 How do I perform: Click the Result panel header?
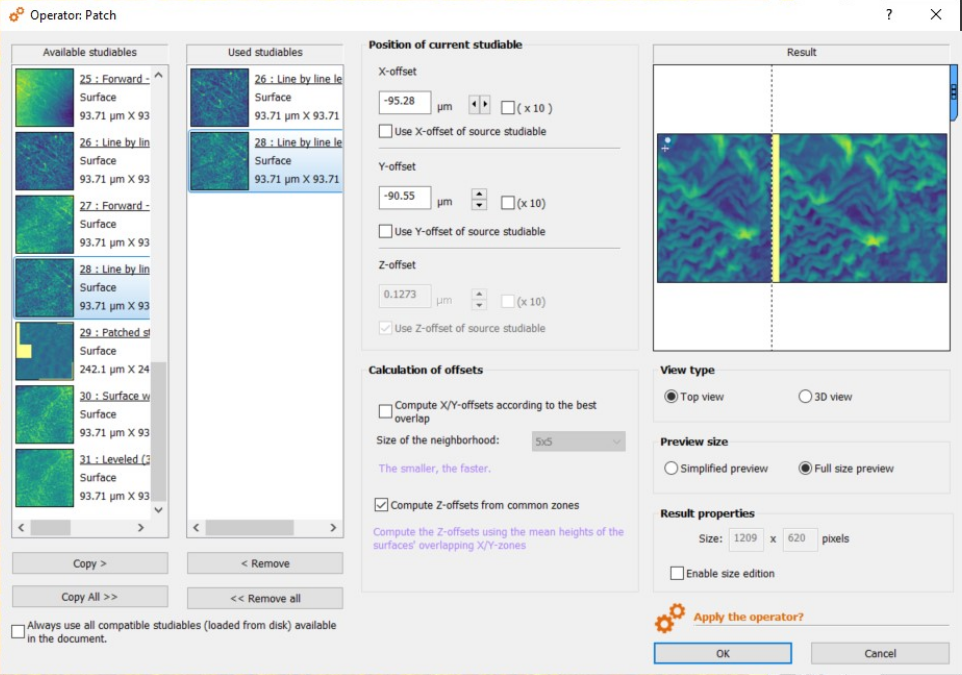coord(801,53)
